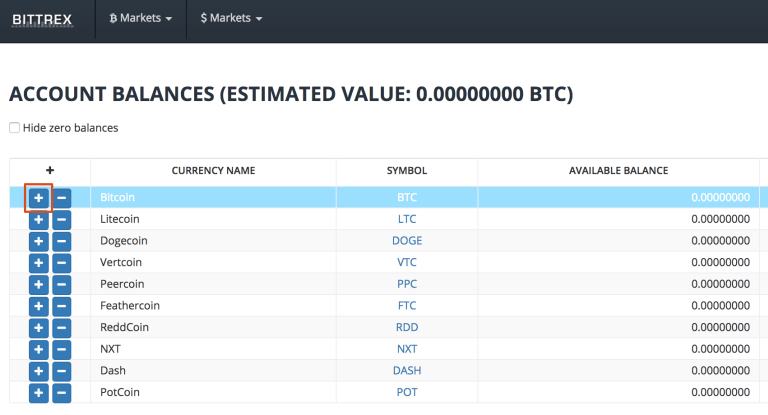Screen dimensions: 768x415
Task: Click the Peercoin currency name
Action: click(122, 284)
